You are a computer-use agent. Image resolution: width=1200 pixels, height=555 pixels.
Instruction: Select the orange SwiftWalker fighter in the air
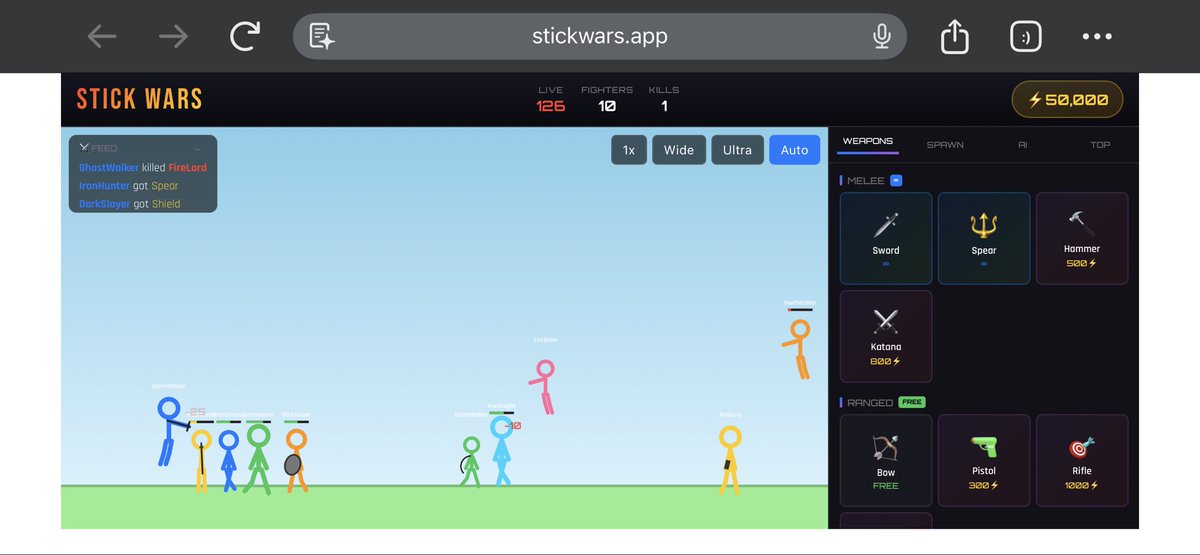[x=797, y=348]
